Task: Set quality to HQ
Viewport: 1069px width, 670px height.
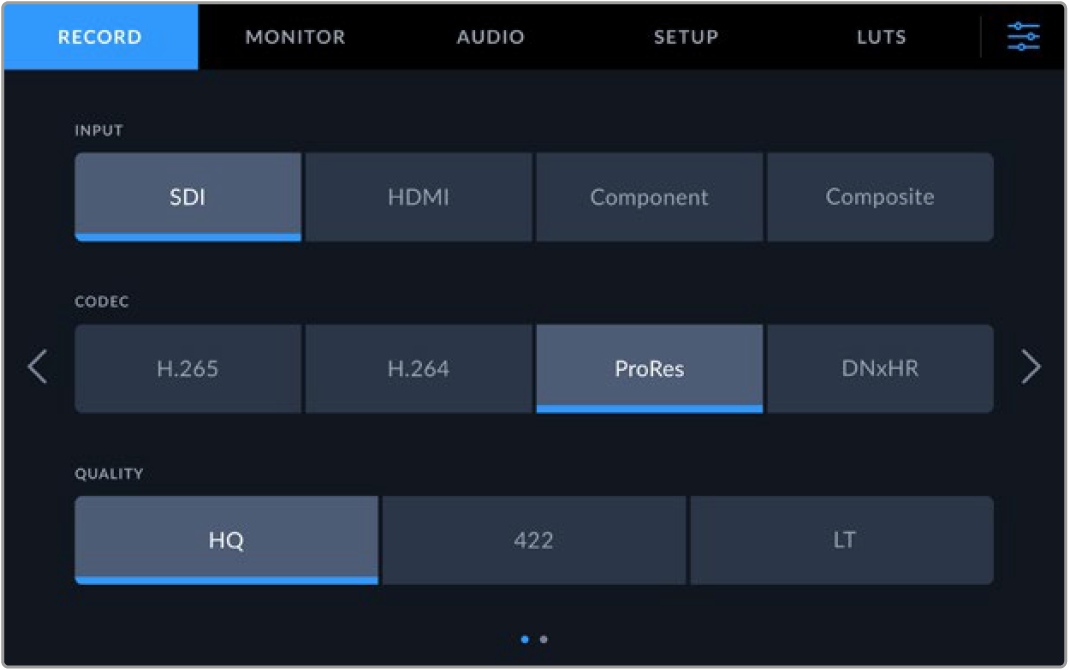Action: [226, 540]
